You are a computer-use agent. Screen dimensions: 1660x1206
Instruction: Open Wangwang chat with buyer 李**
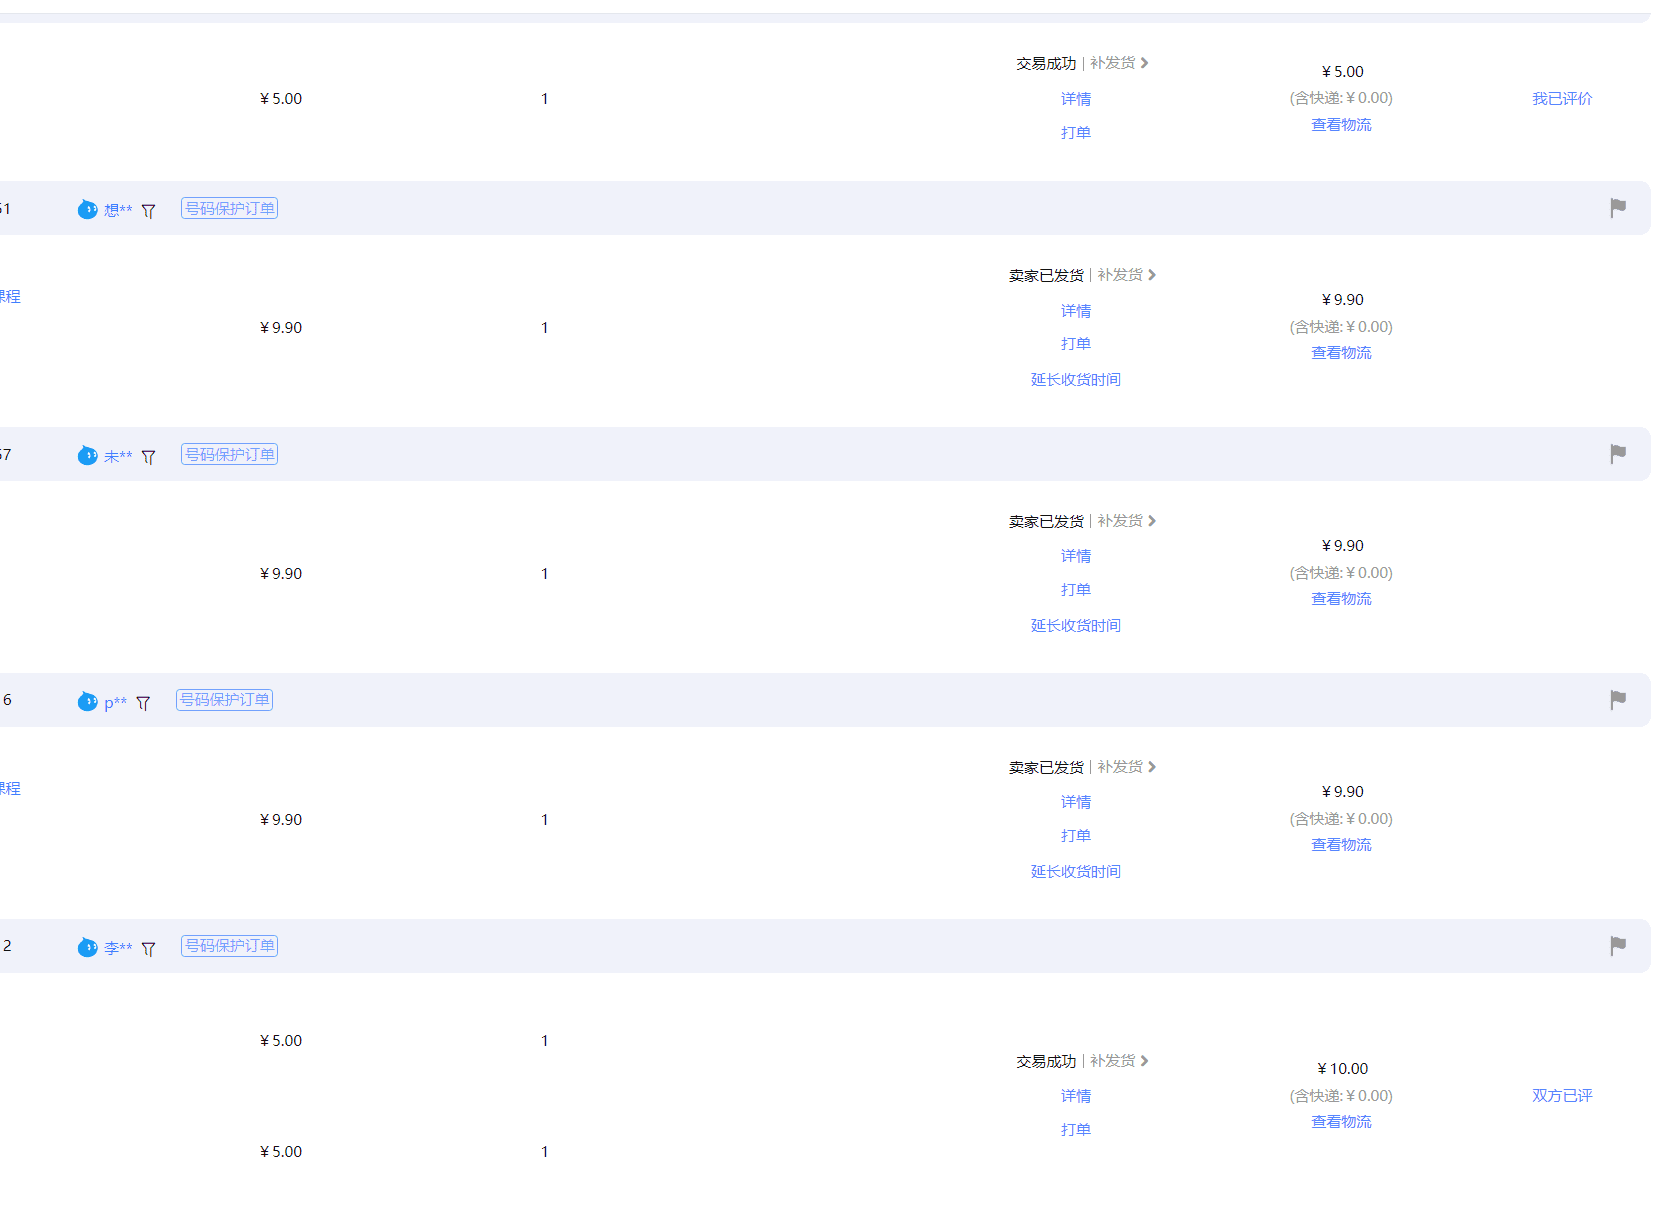click(x=88, y=947)
